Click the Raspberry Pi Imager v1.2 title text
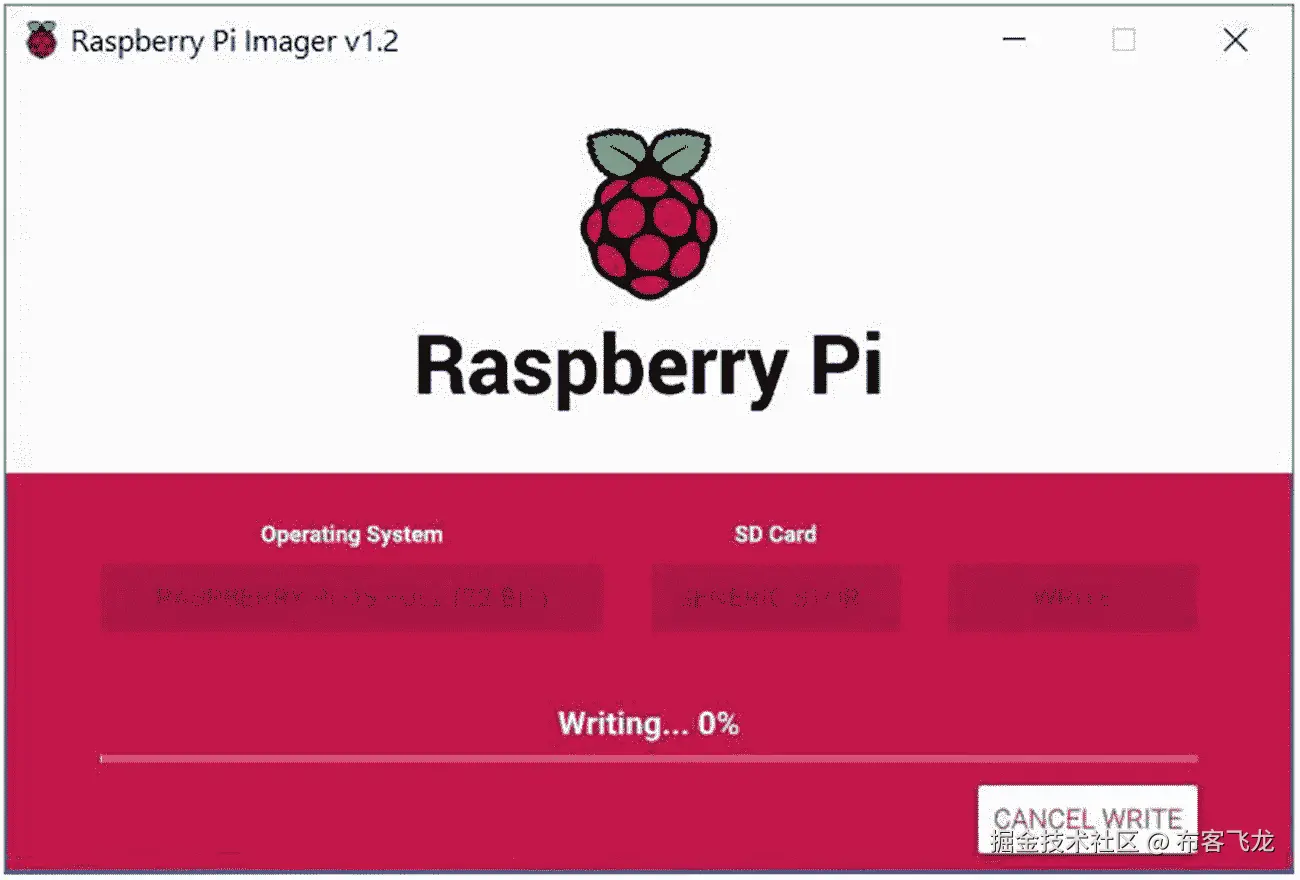Viewport: 1300px width, 880px height. (235, 41)
